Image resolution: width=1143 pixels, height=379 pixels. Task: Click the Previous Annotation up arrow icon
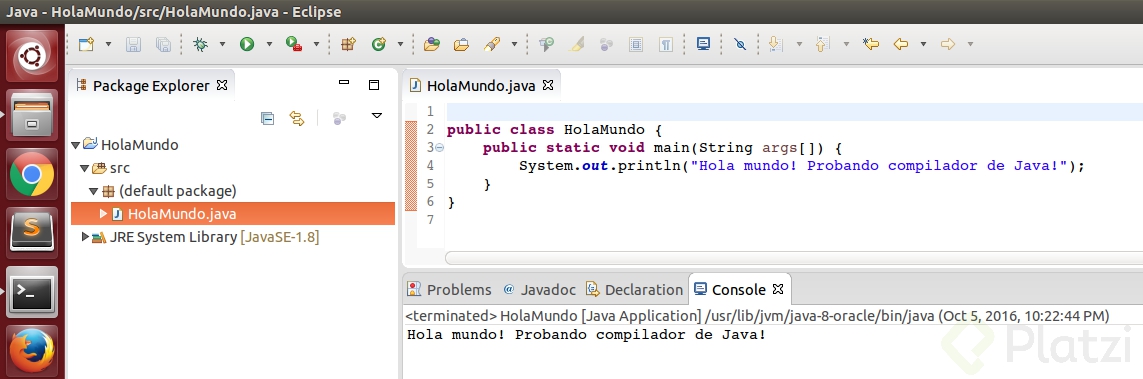click(822, 44)
